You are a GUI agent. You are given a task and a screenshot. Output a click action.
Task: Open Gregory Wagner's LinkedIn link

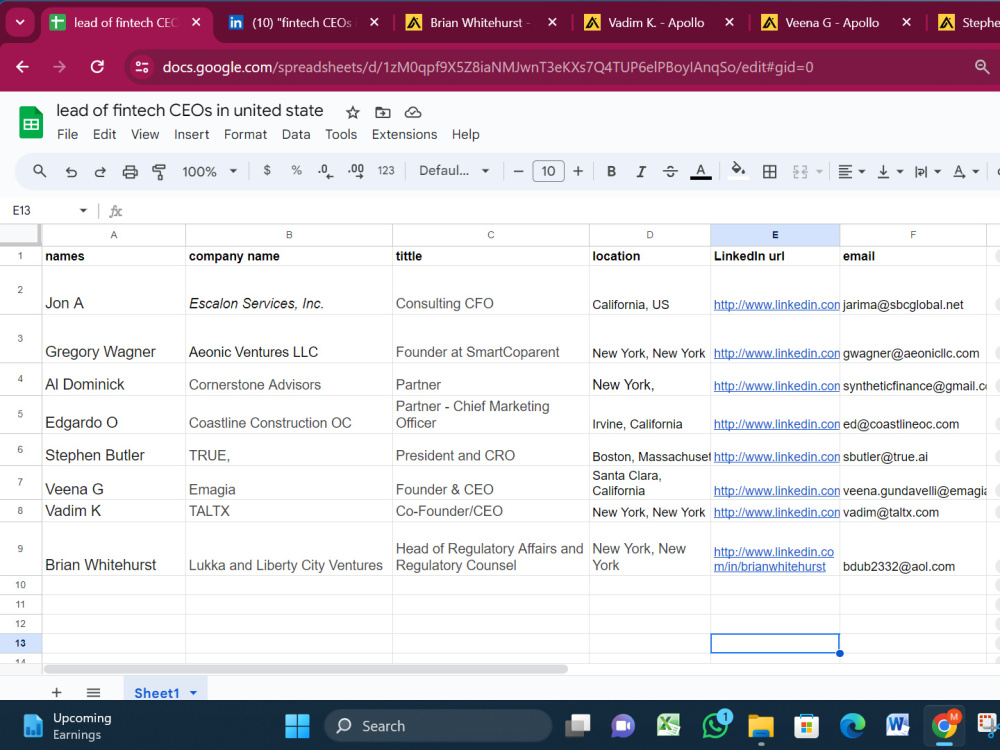pos(776,353)
